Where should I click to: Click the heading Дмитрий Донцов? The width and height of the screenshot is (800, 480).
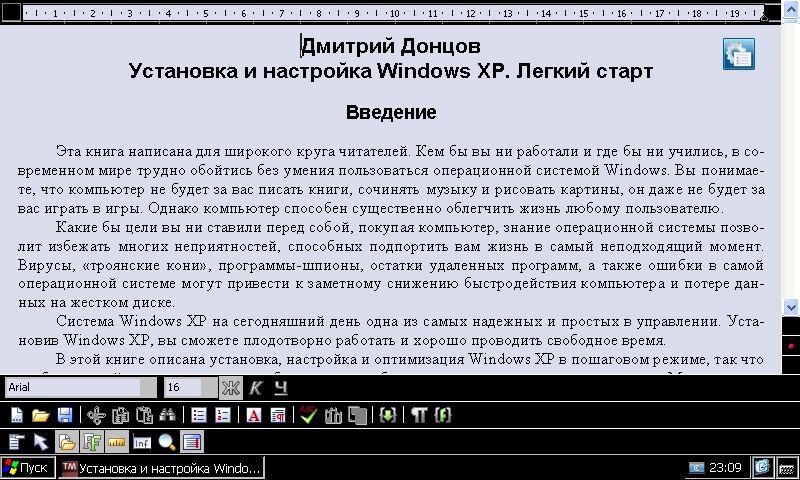pyautogui.click(x=391, y=46)
